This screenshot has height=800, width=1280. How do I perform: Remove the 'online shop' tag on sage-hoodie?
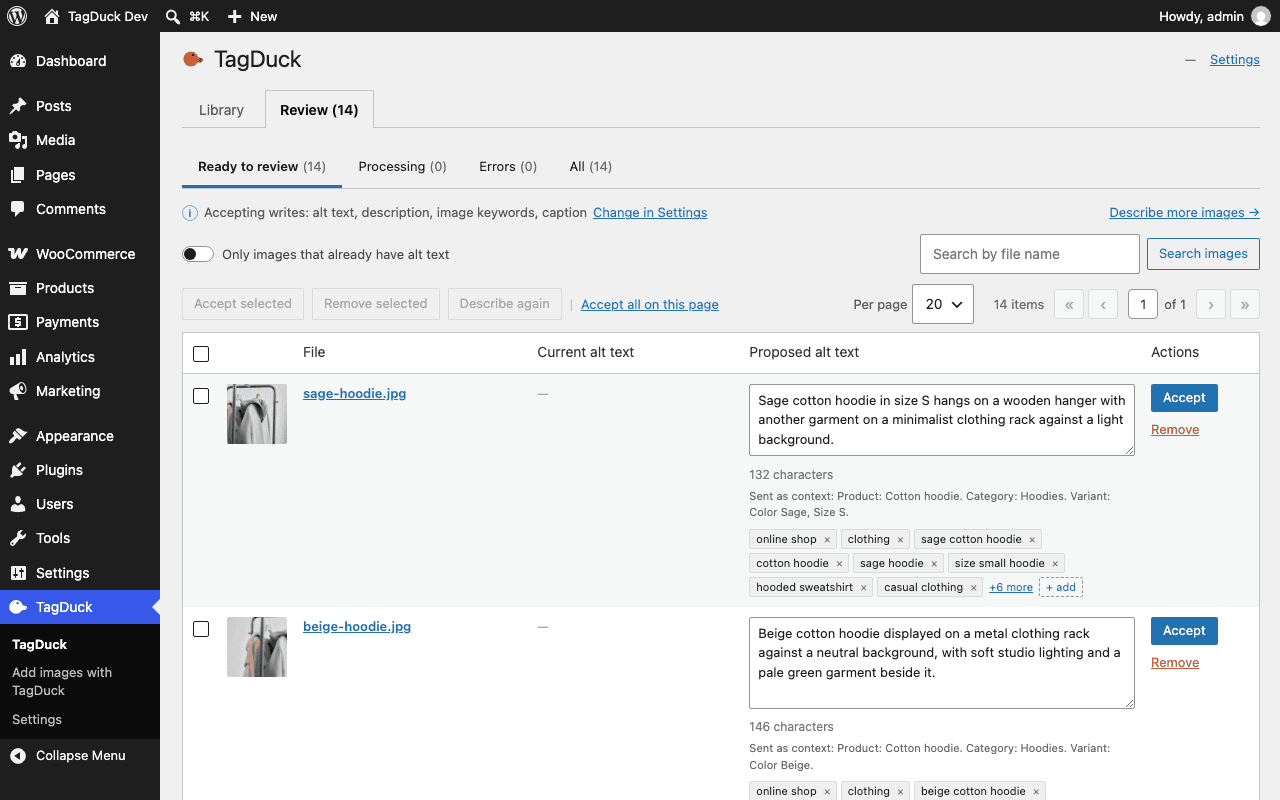(x=827, y=540)
